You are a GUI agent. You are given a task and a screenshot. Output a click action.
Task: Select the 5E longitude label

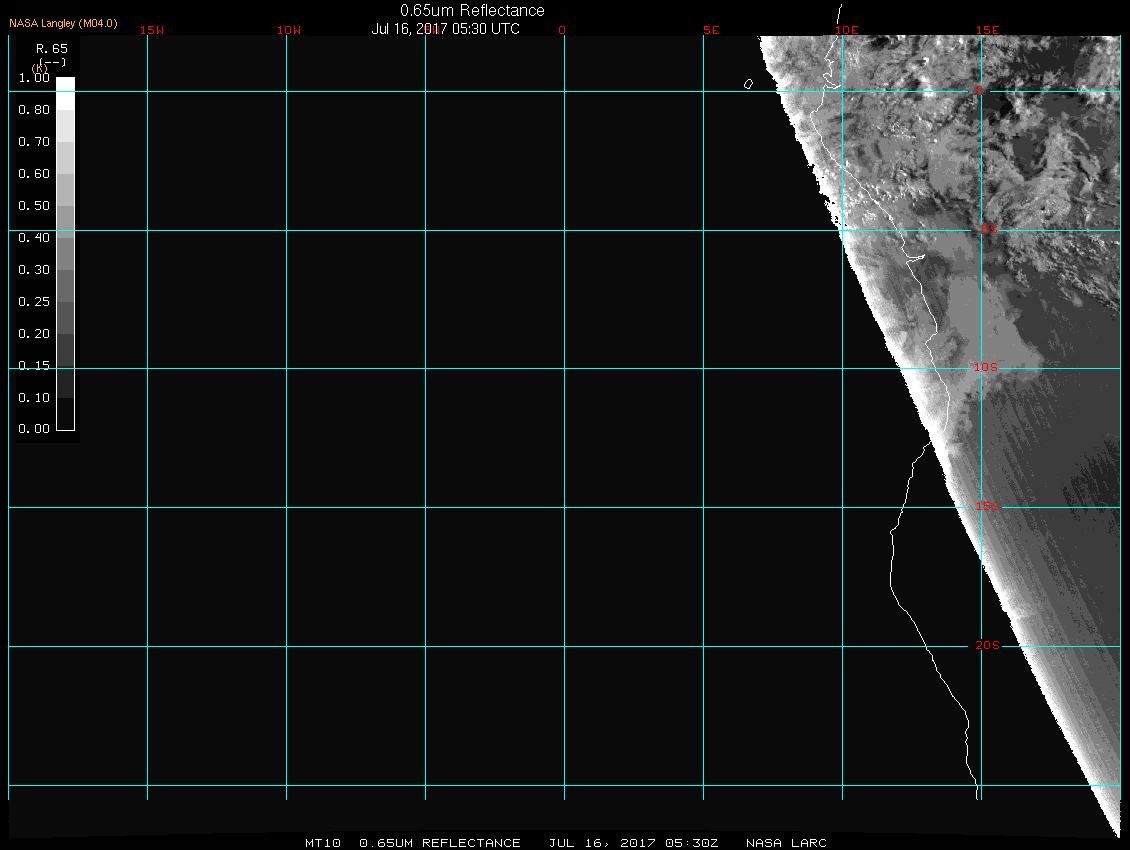point(711,30)
